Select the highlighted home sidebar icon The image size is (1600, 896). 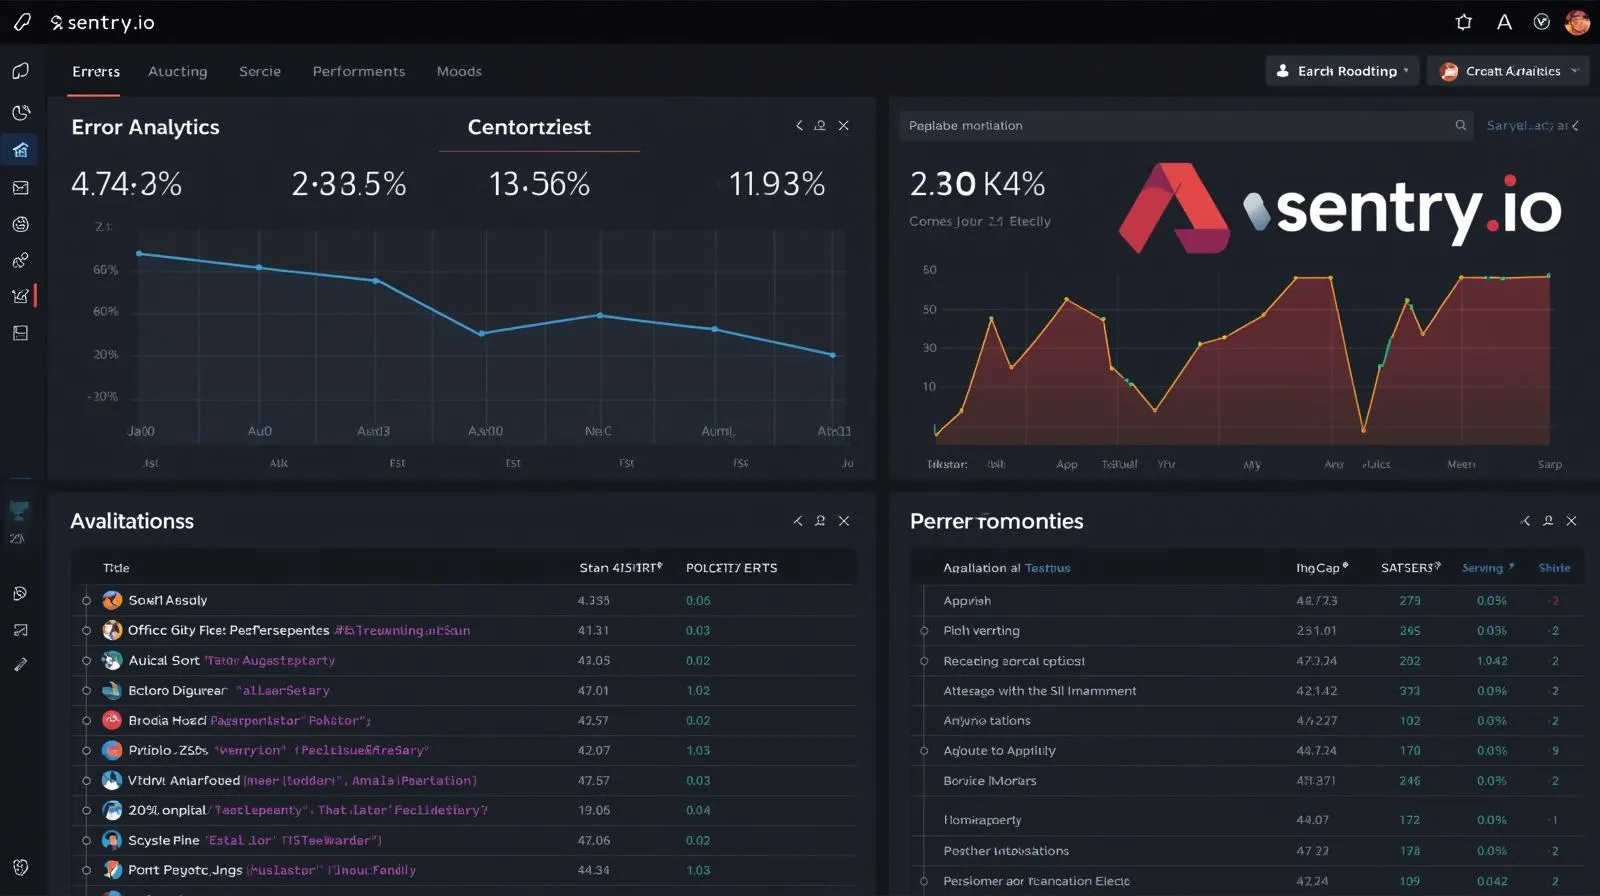(20, 150)
